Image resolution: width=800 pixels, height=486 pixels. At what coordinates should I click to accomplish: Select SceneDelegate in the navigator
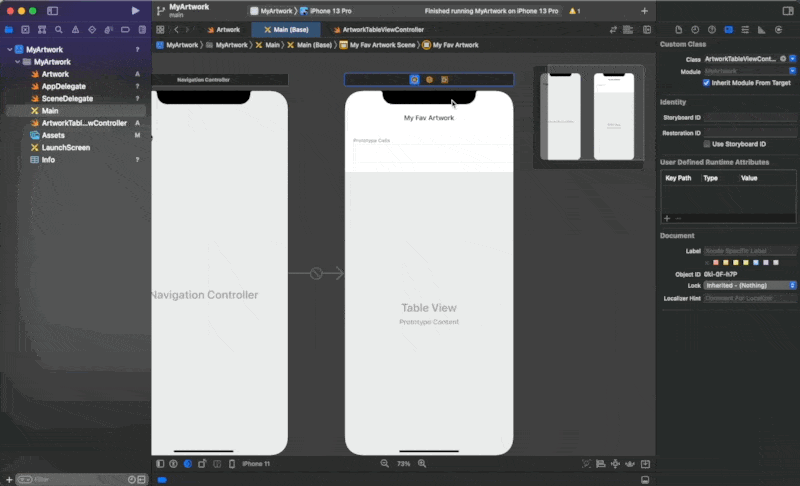pyautogui.click(x=67, y=98)
